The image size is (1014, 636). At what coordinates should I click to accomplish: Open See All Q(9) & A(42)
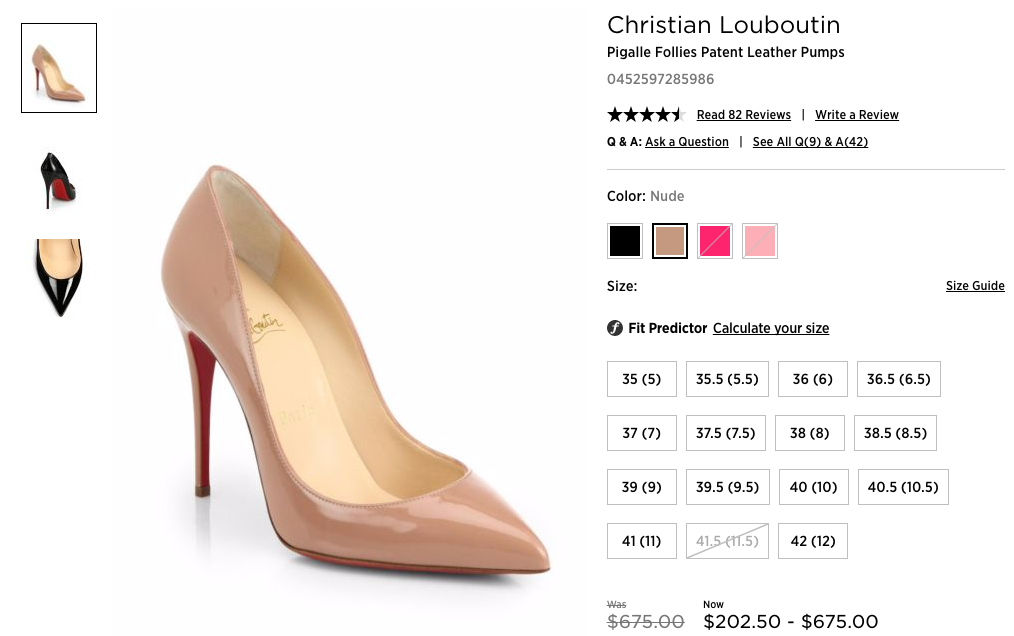point(810,142)
